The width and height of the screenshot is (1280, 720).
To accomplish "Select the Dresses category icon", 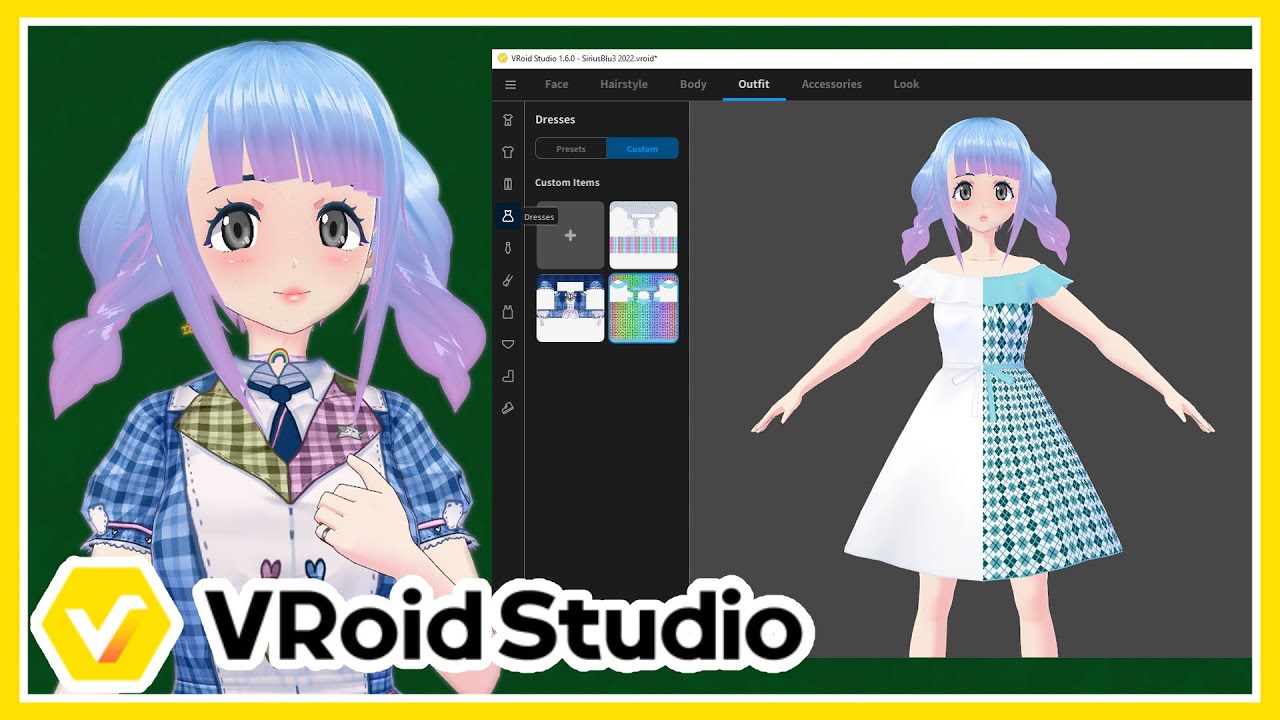I will (508, 216).
